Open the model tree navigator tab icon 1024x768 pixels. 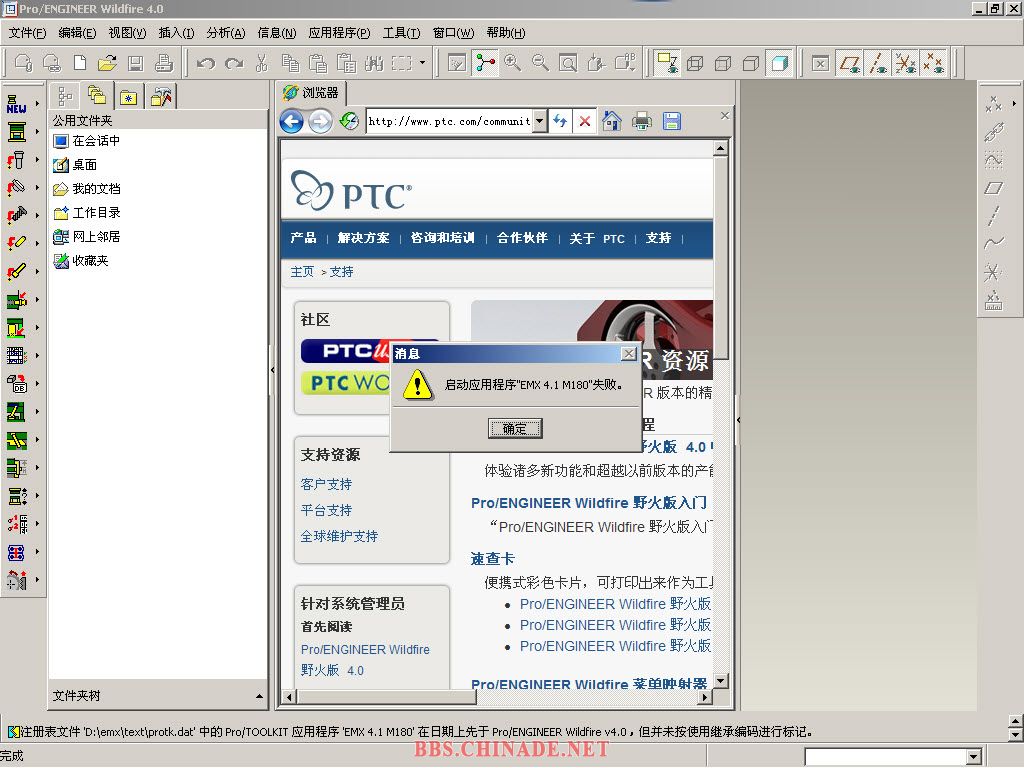pyautogui.click(x=65, y=97)
